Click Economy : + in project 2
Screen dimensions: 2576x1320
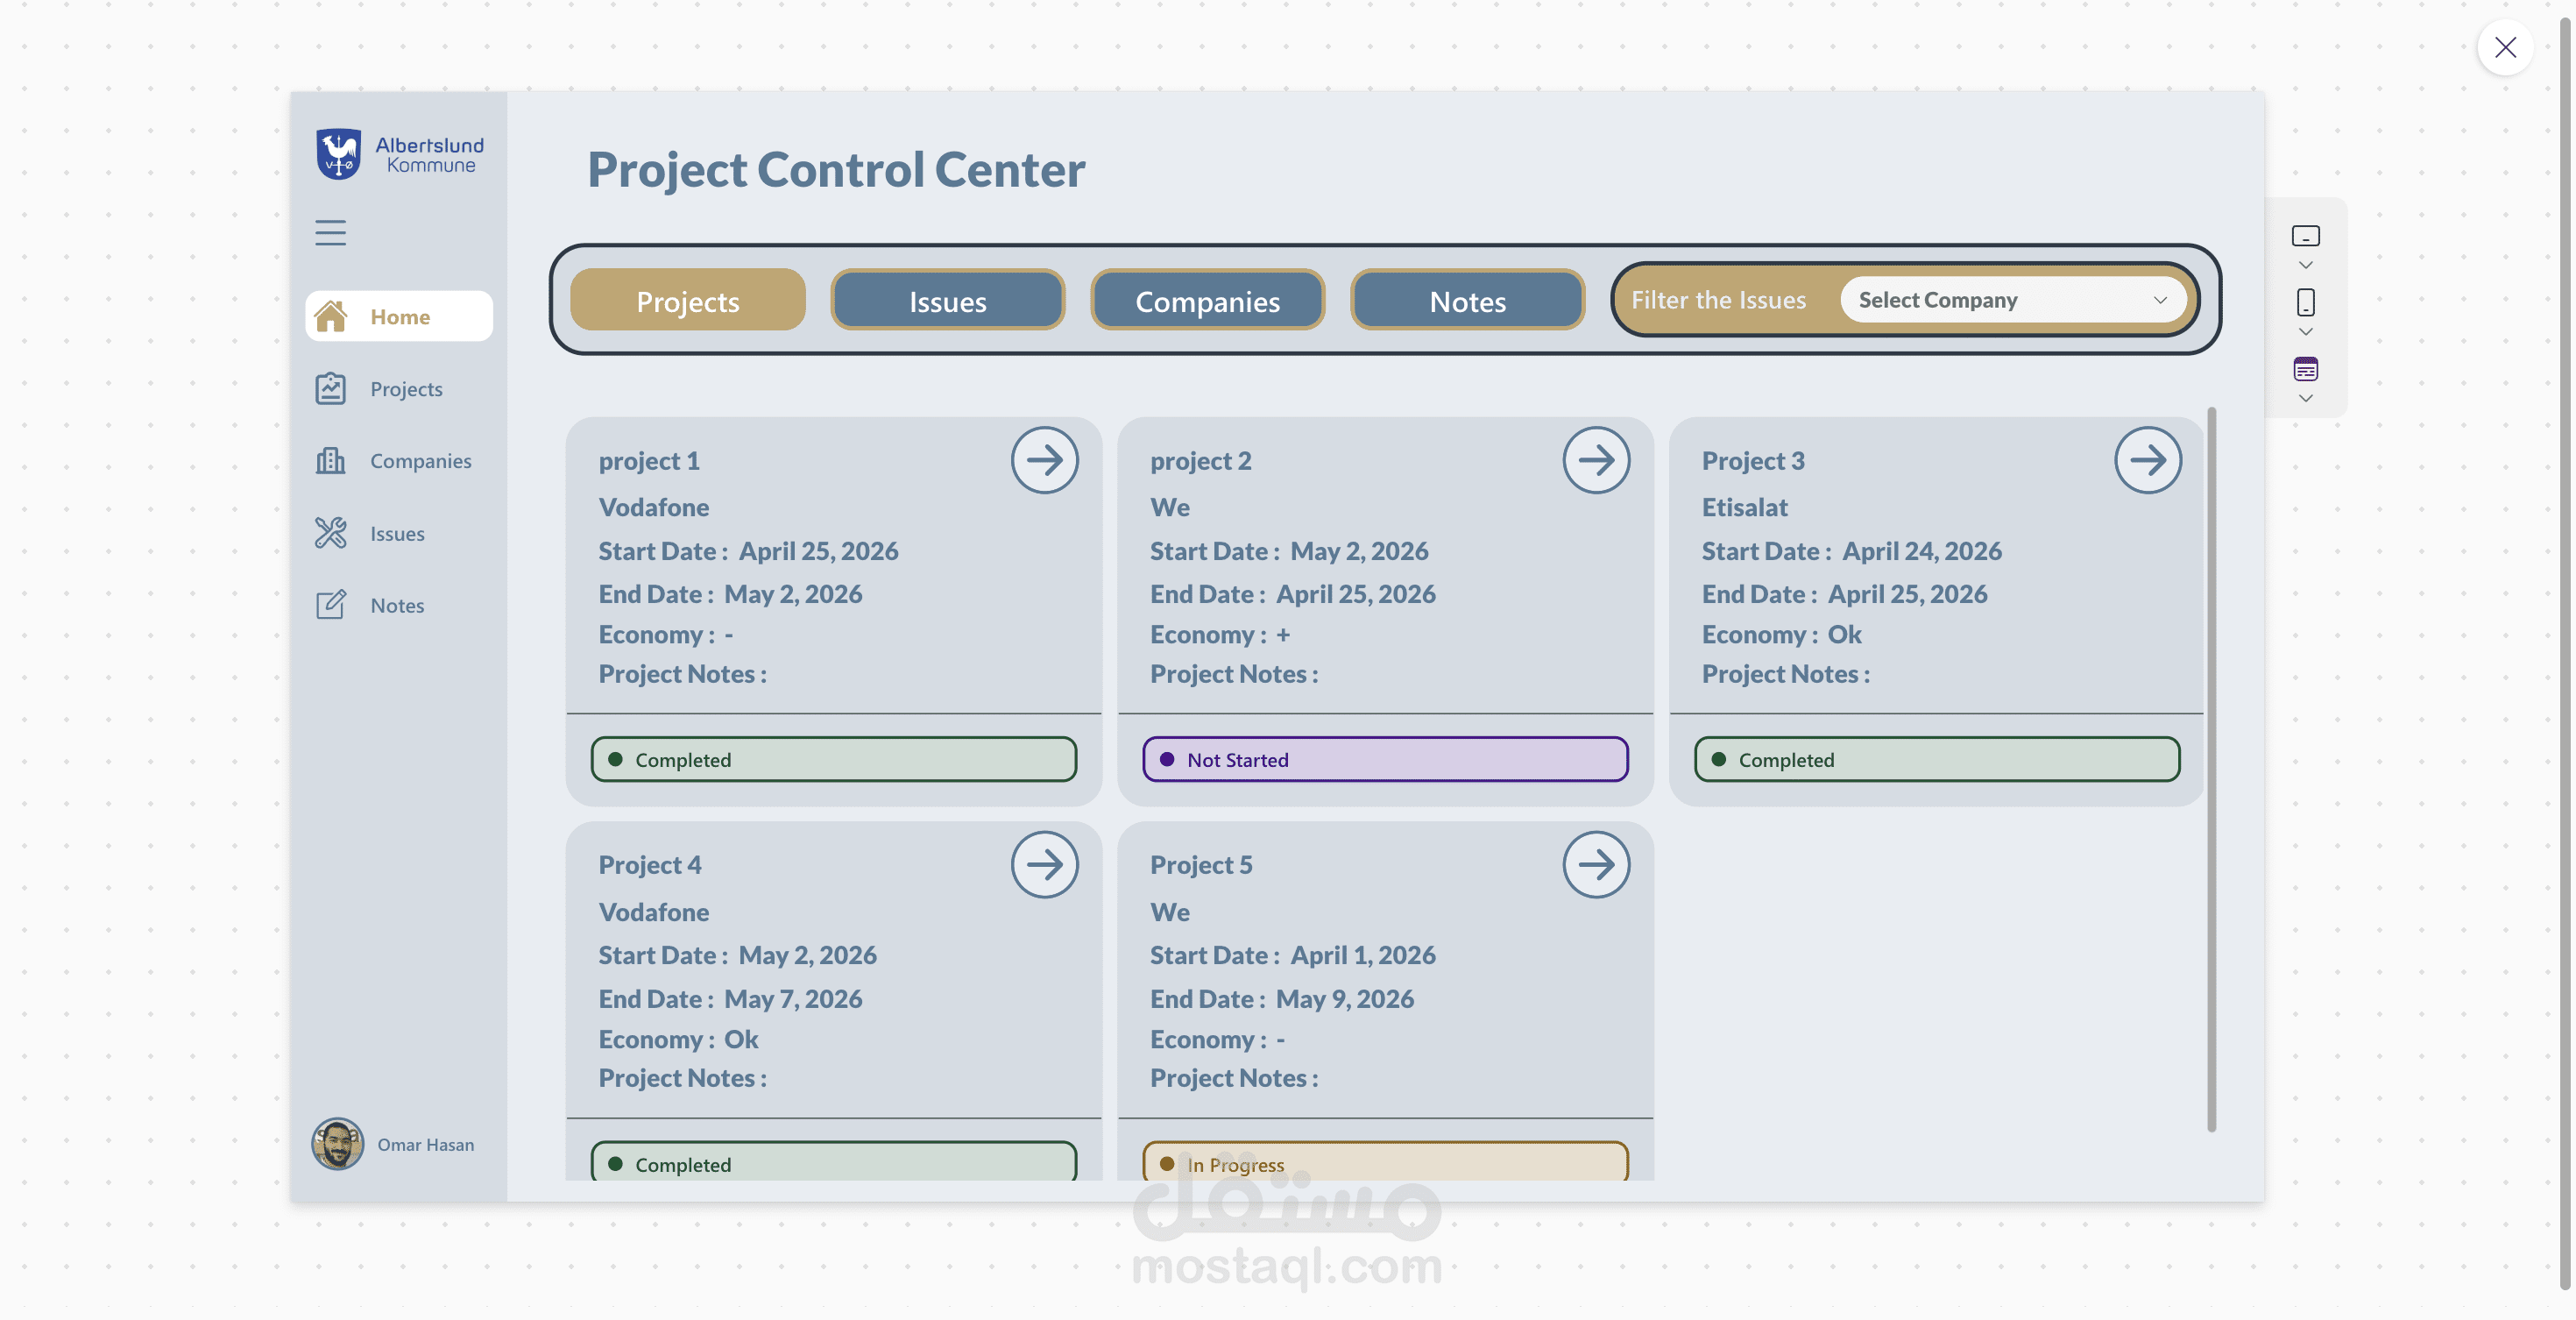(1220, 635)
